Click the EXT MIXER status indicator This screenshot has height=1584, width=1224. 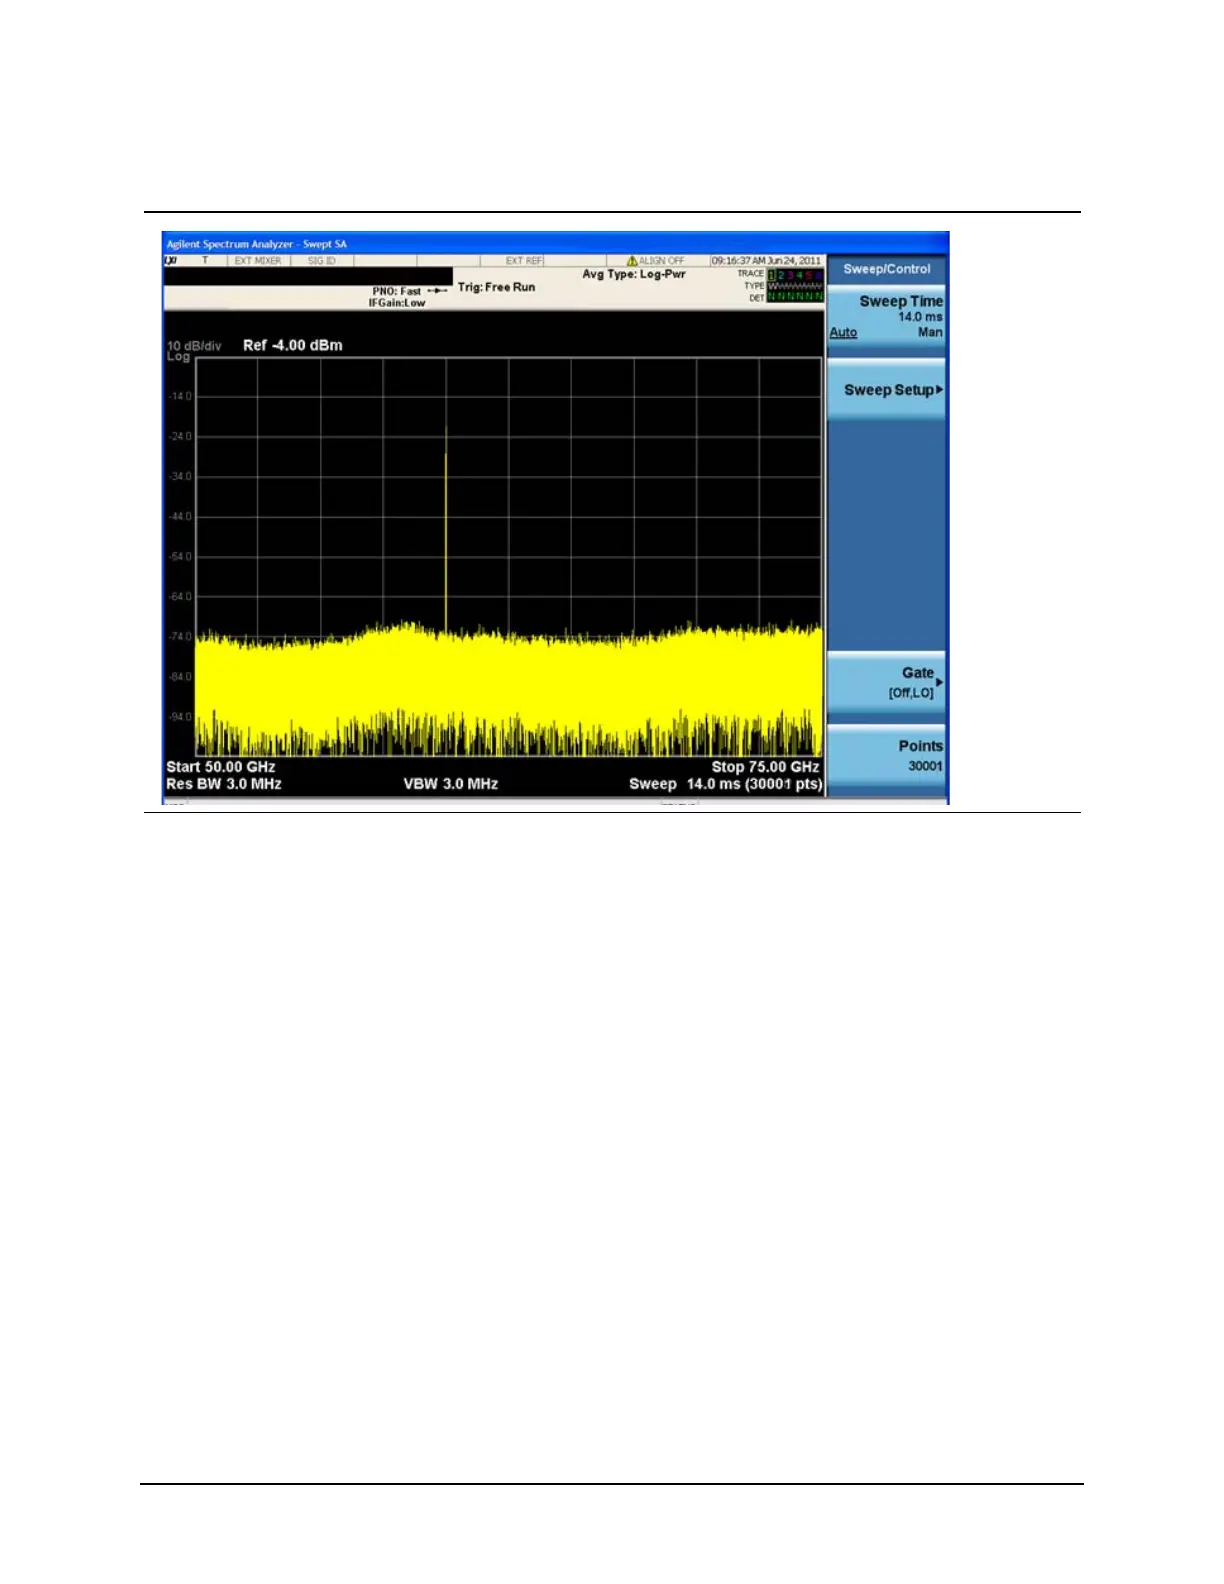tap(257, 261)
